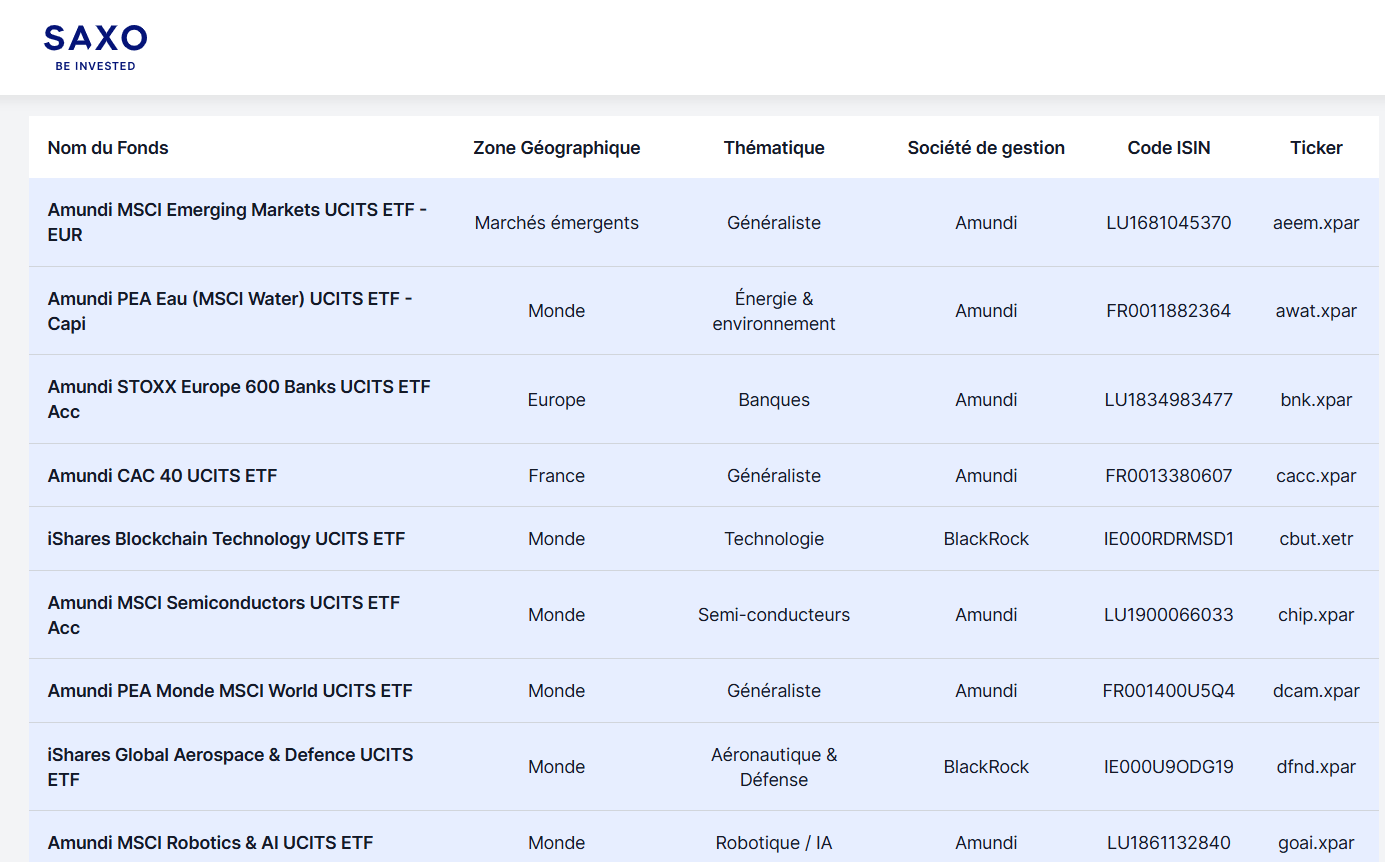Click the 'Marchés émergents' zone cell
The image size is (1385, 862).
pyautogui.click(x=557, y=223)
